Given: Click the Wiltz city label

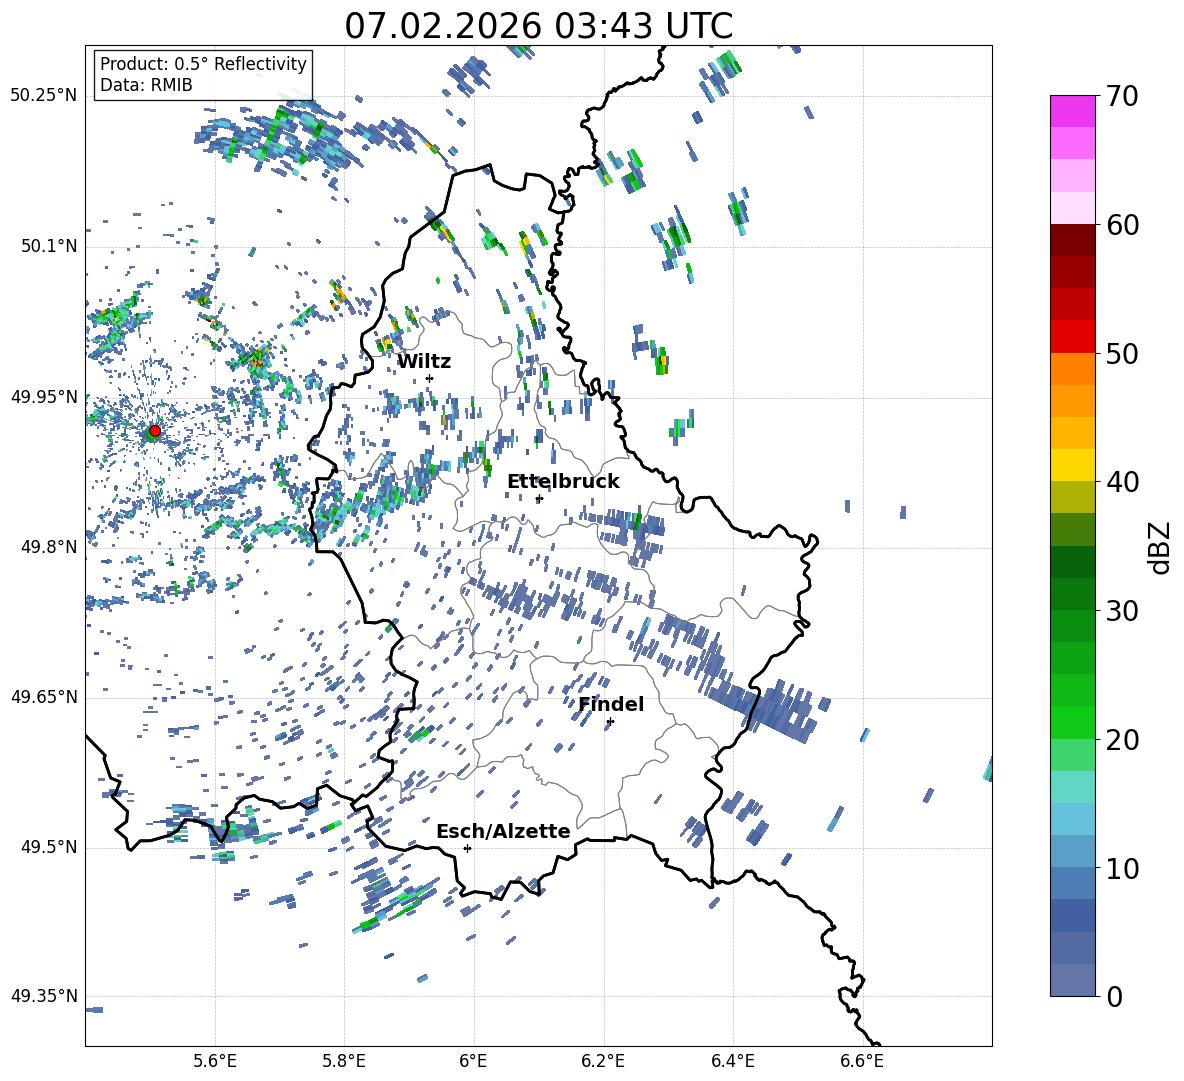Looking at the screenshot, I should click(x=424, y=361).
